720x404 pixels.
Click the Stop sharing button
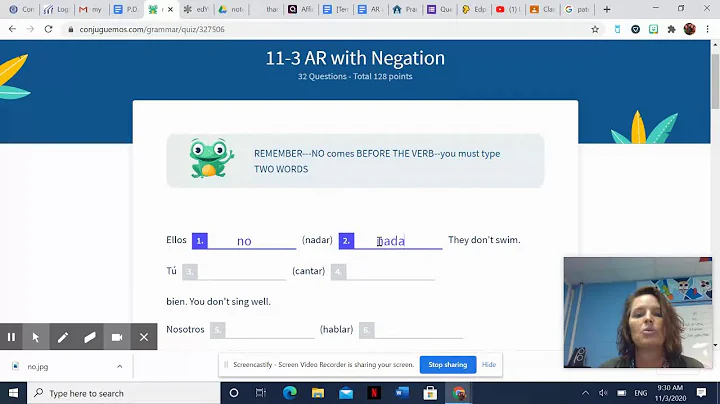(448, 365)
